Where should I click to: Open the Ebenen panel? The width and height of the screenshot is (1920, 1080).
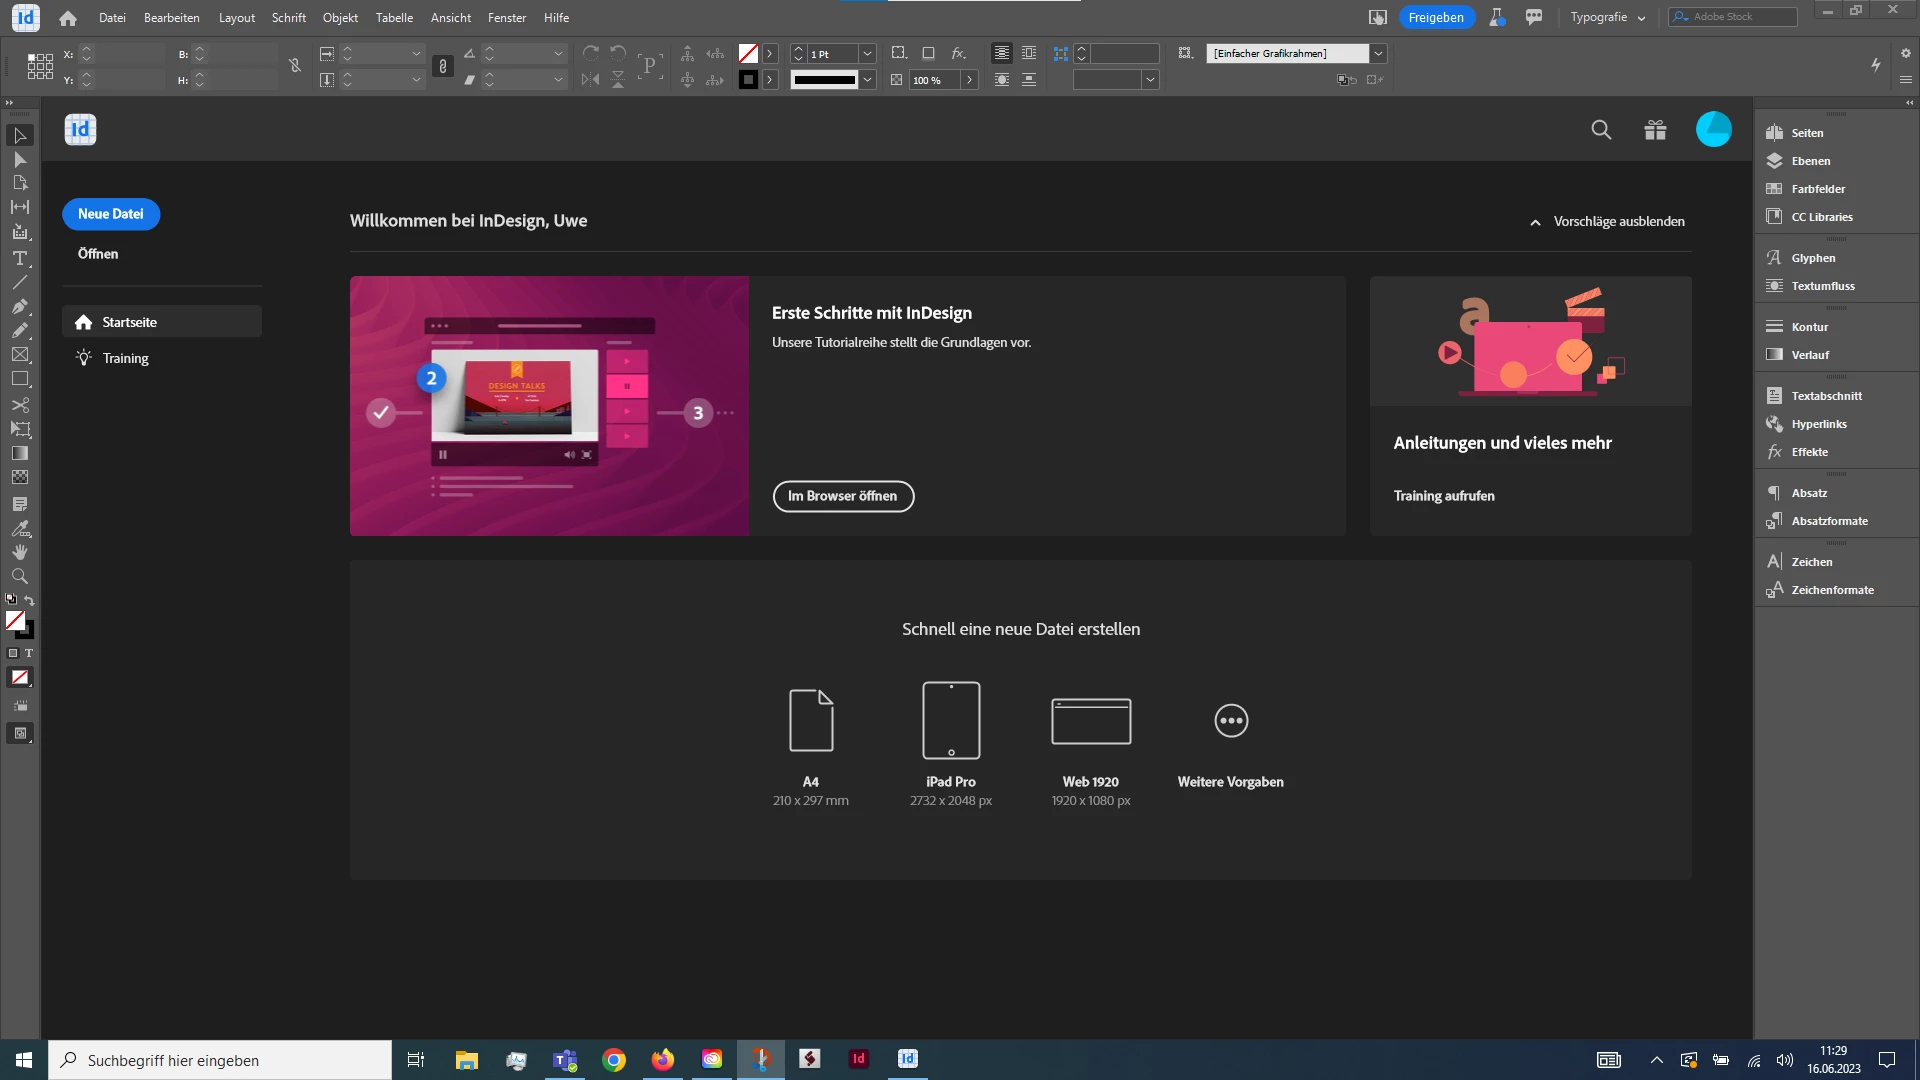coord(1810,161)
